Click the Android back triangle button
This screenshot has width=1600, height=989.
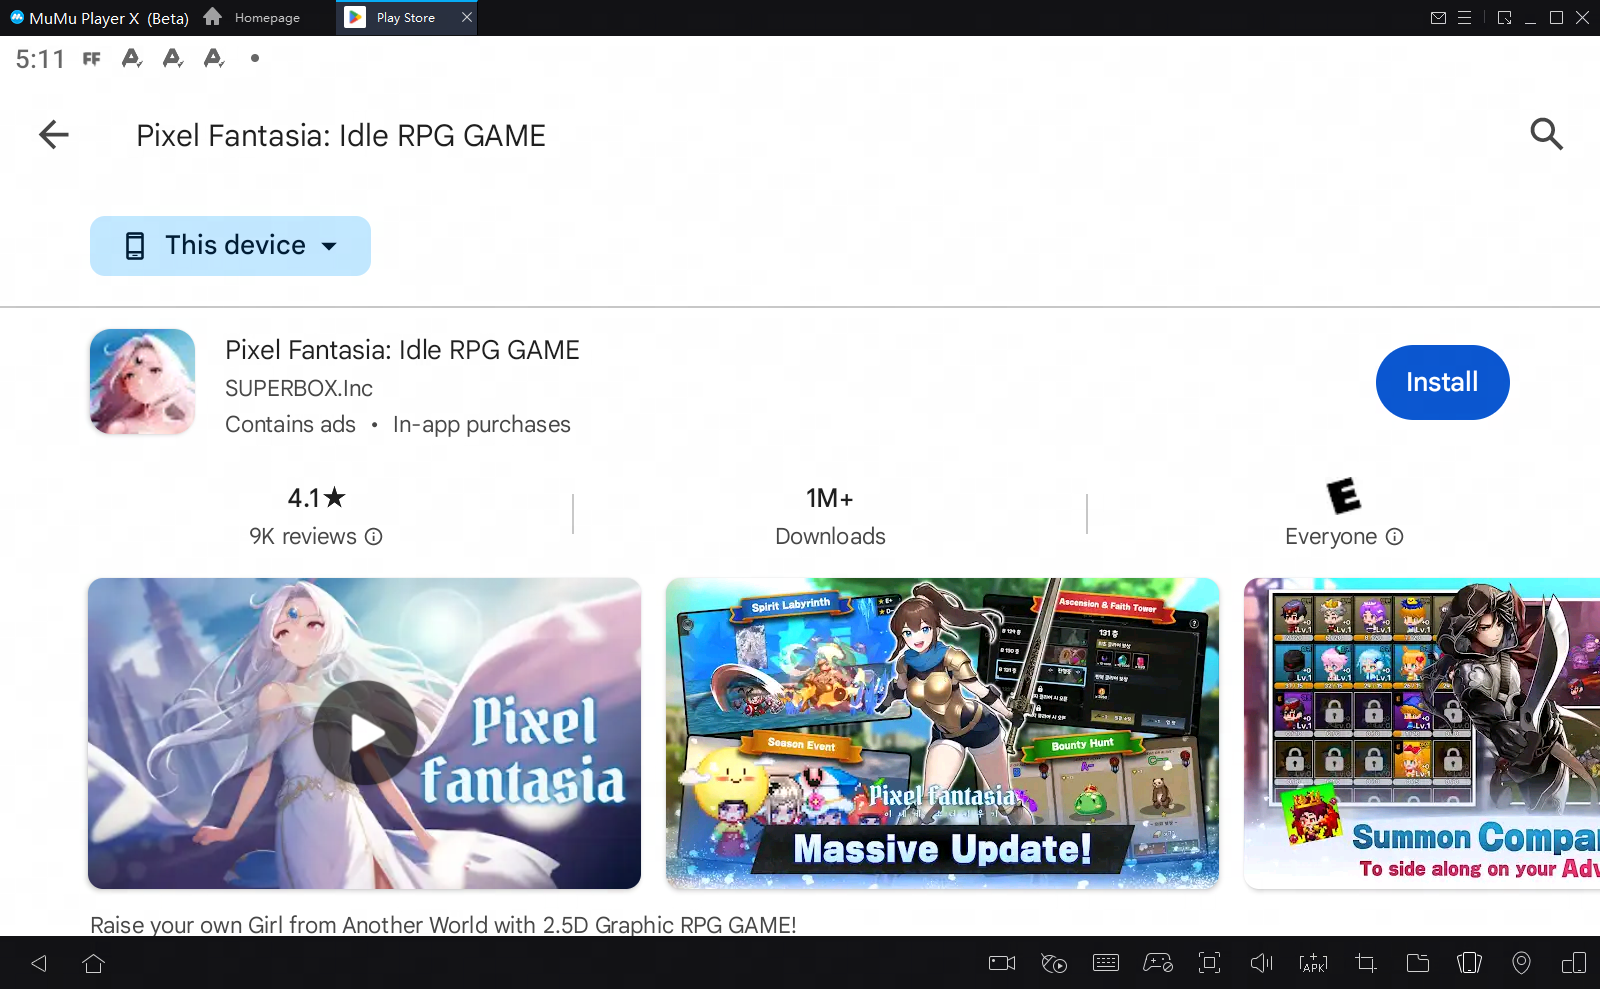[39, 963]
